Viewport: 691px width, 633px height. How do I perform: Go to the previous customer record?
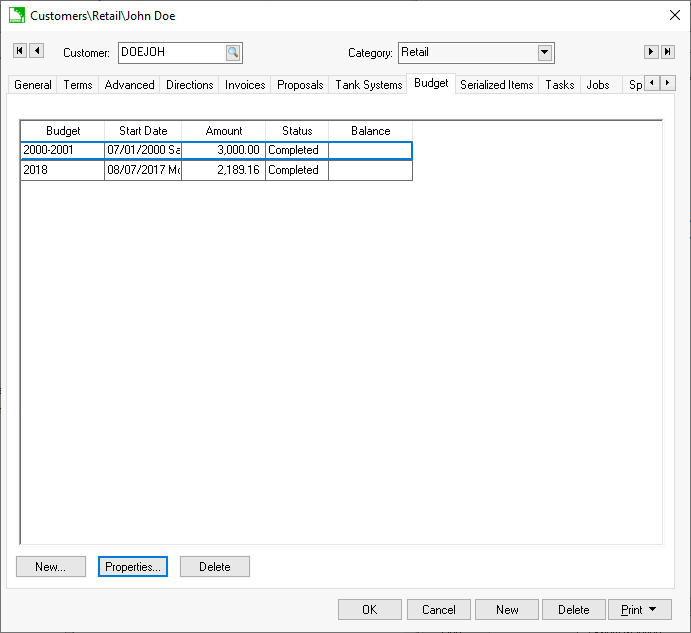(x=37, y=51)
